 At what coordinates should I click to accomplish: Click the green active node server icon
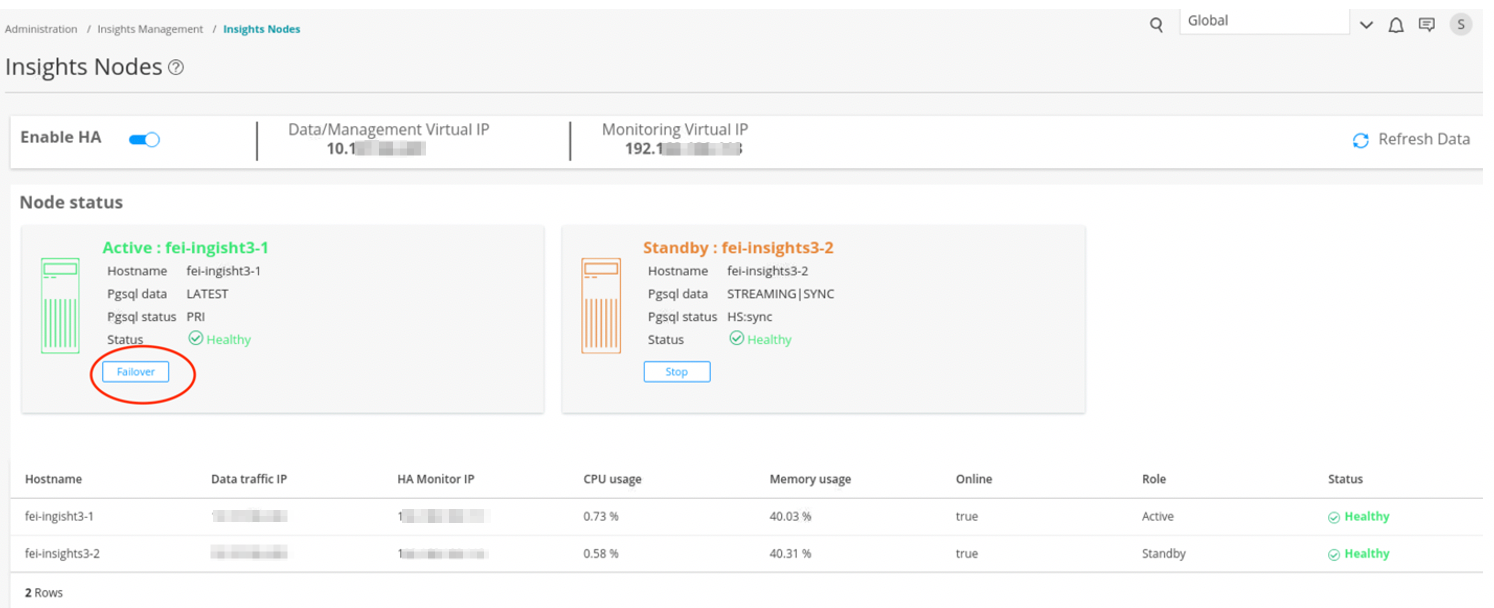60,305
